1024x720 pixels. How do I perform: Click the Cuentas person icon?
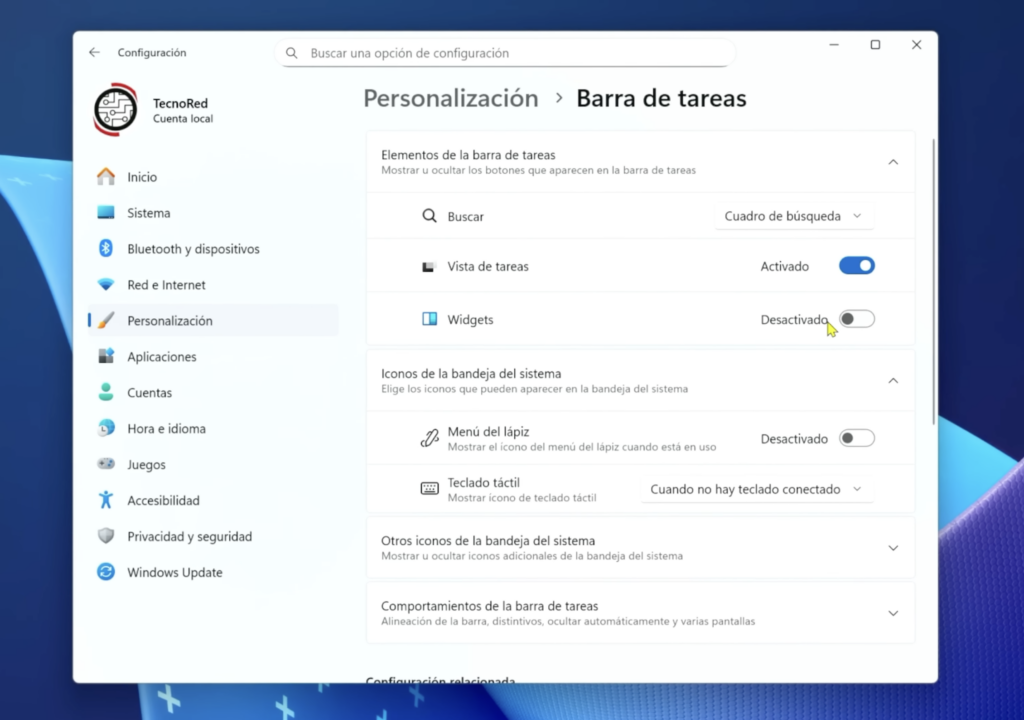tap(106, 392)
